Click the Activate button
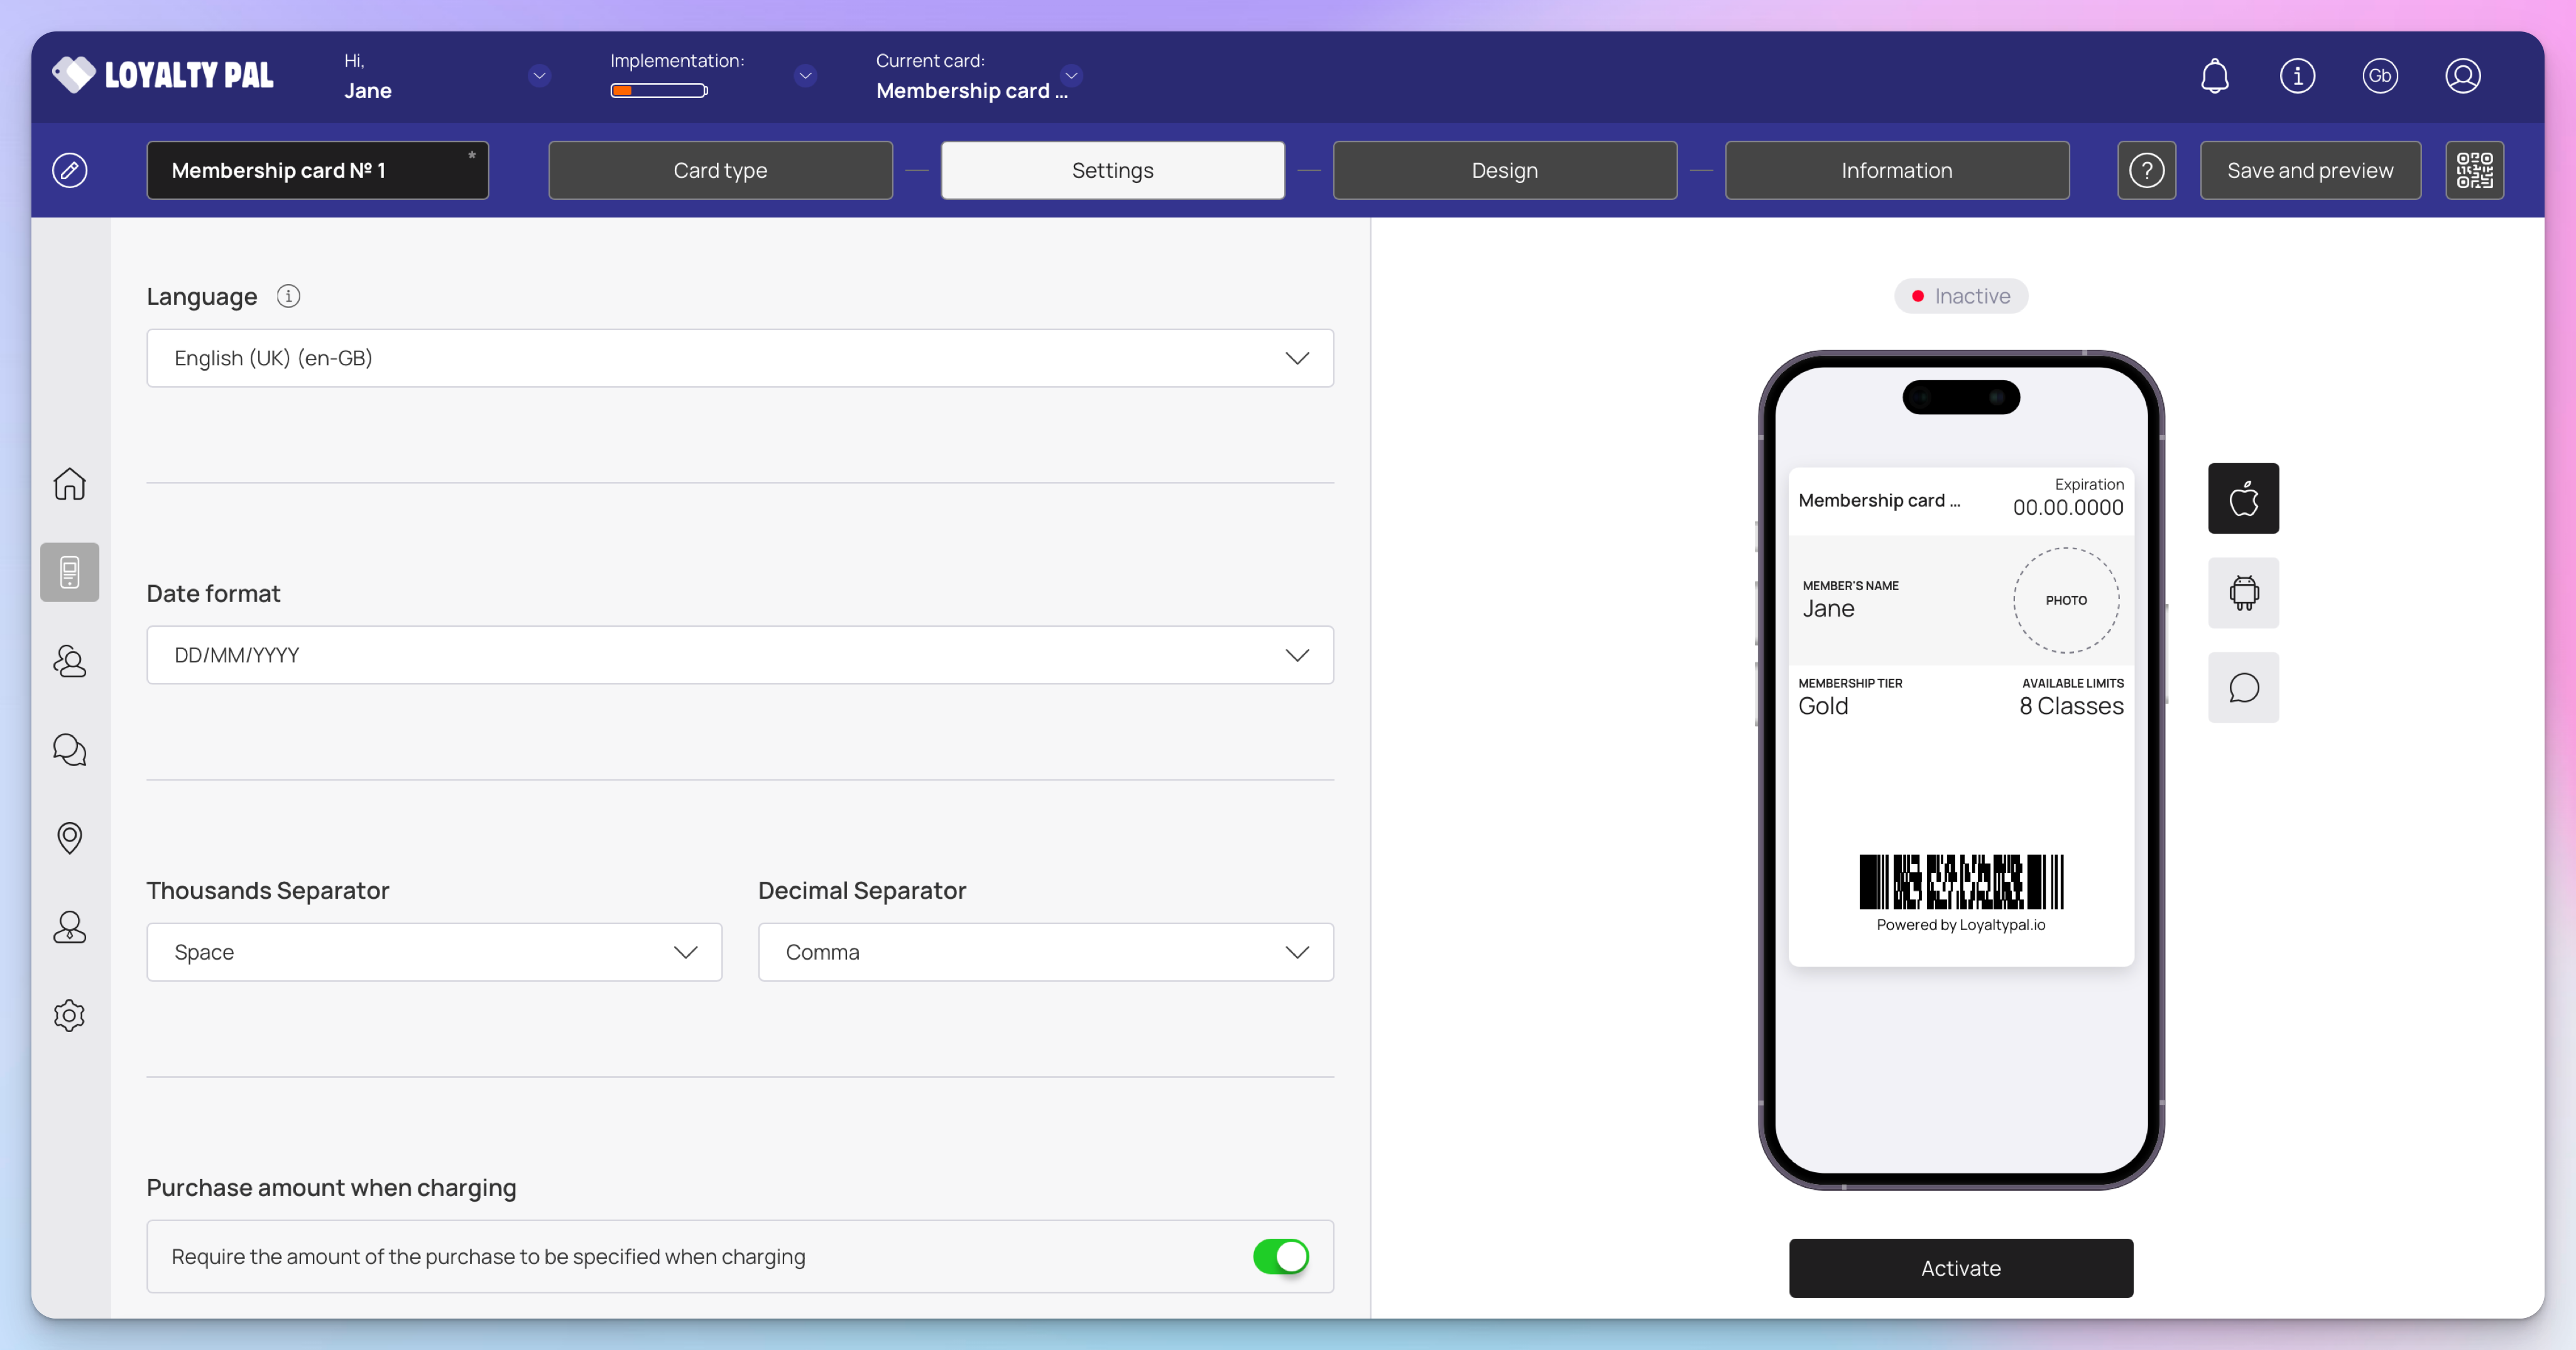2576x1350 pixels. pyautogui.click(x=1960, y=1268)
